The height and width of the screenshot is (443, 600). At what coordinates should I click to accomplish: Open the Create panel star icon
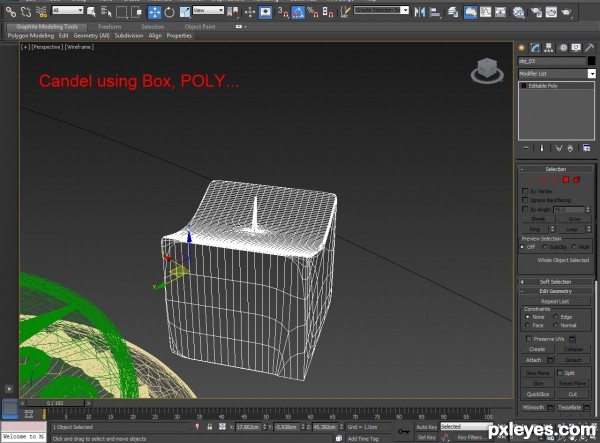click(x=521, y=48)
